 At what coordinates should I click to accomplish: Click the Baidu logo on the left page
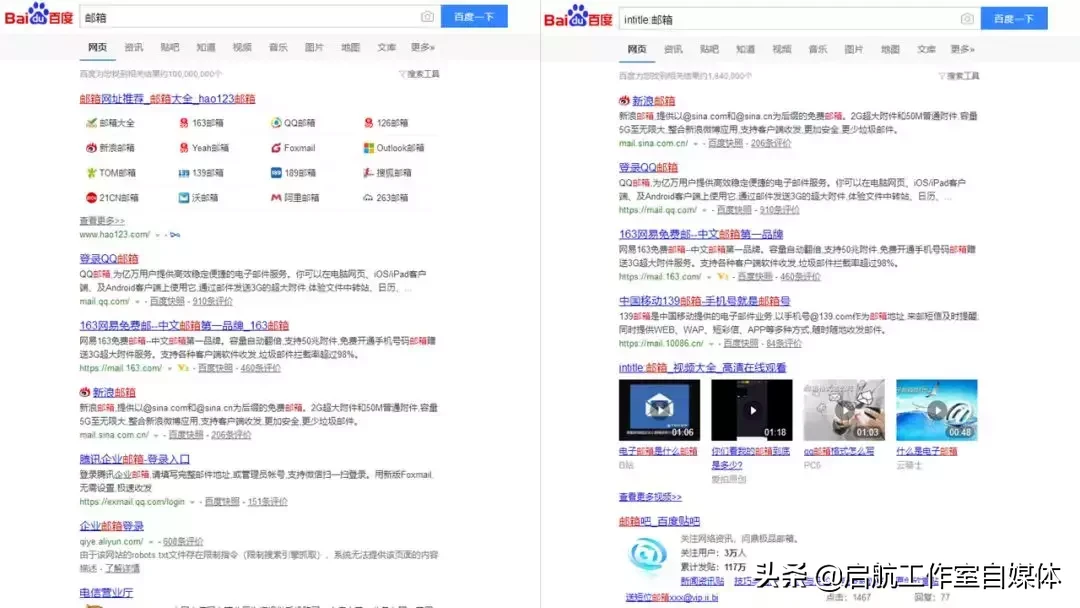click(40, 15)
